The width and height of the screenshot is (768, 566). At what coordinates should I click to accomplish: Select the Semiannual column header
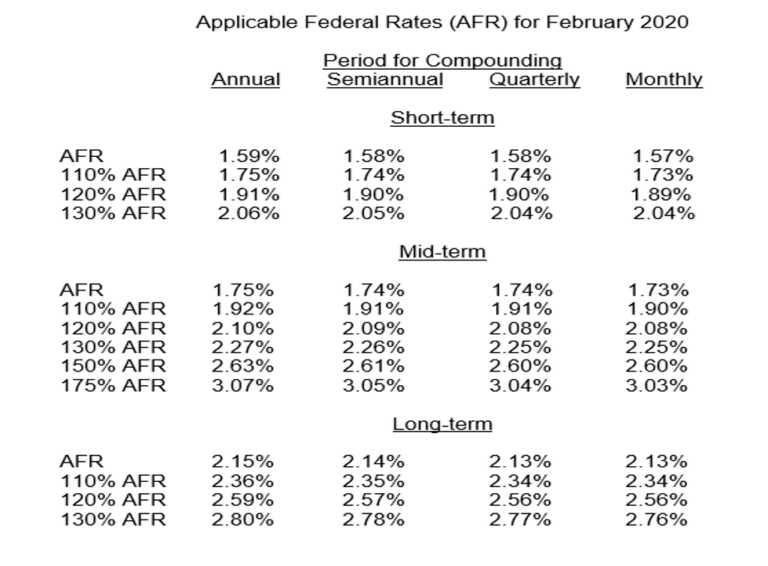tap(385, 80)
